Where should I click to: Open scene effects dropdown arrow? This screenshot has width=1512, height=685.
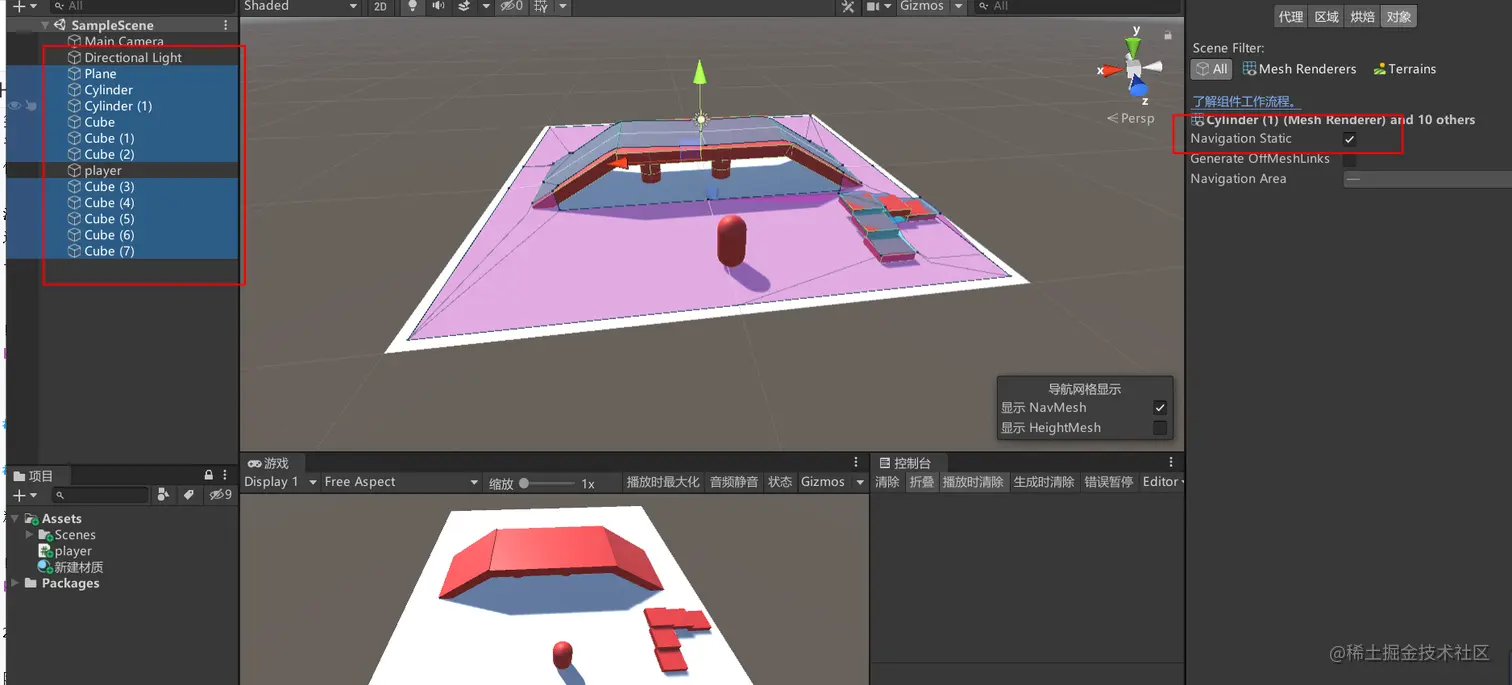pyautogui.click(x=486, y=7)
